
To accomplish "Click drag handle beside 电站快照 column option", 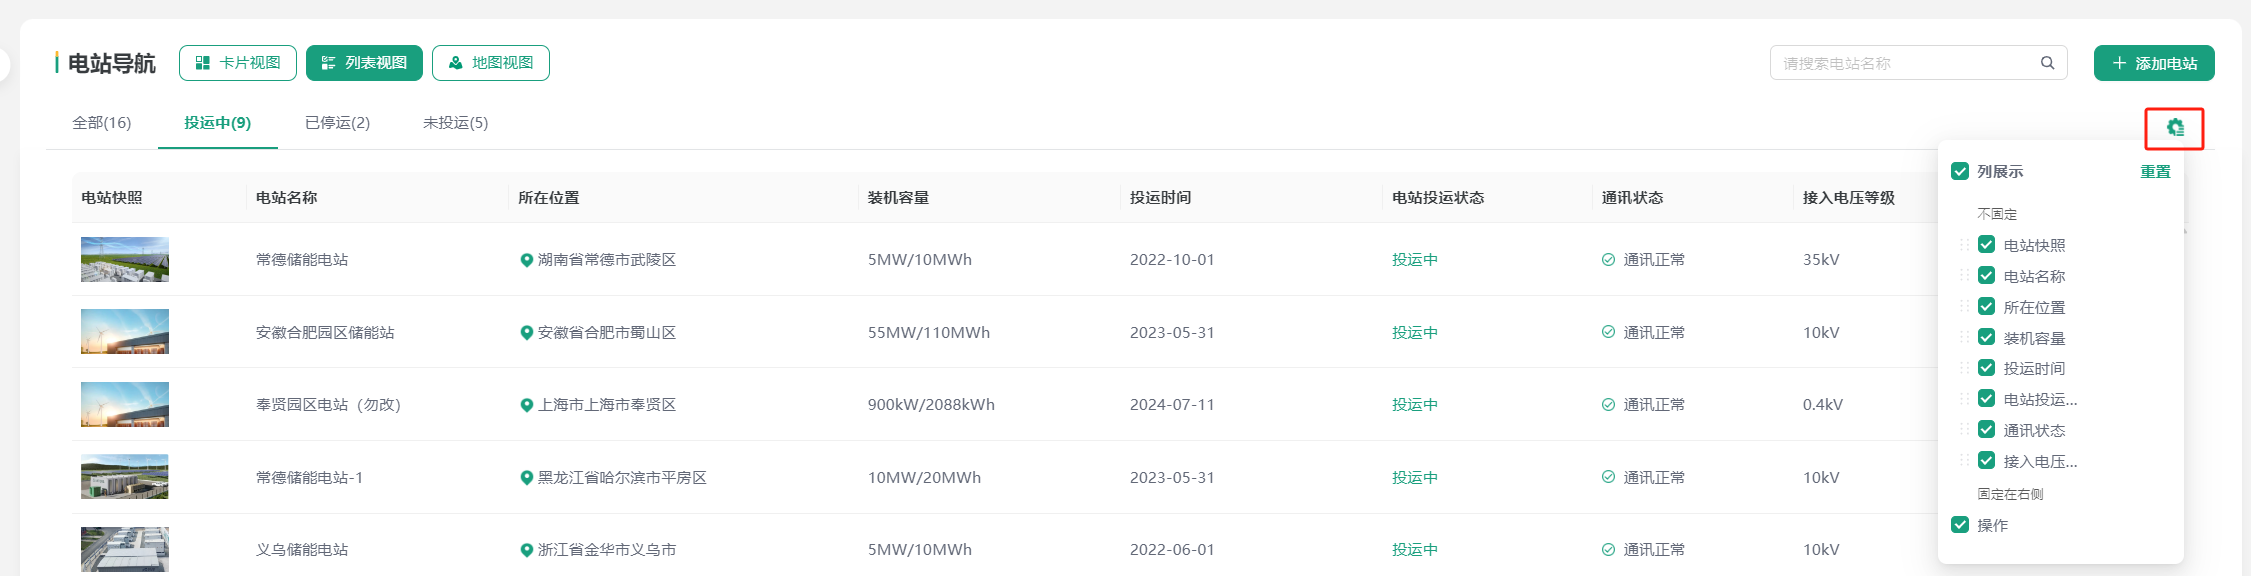I will 1964,245.
